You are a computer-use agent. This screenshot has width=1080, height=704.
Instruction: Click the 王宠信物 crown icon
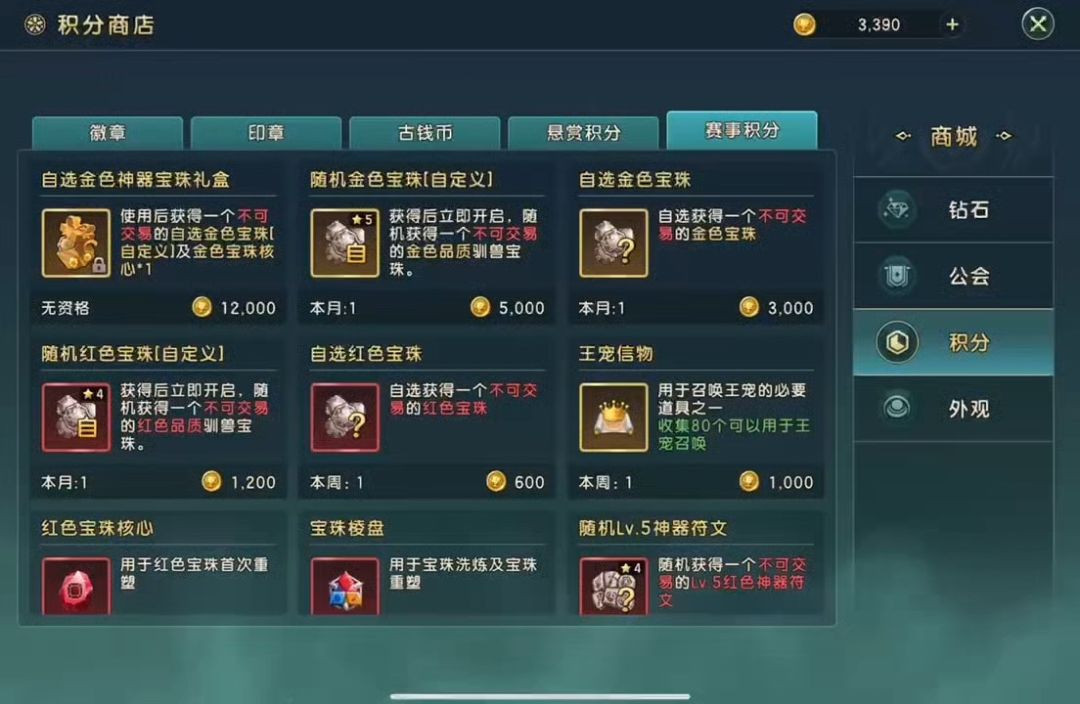pyautogui.click(x=613, y=417)
